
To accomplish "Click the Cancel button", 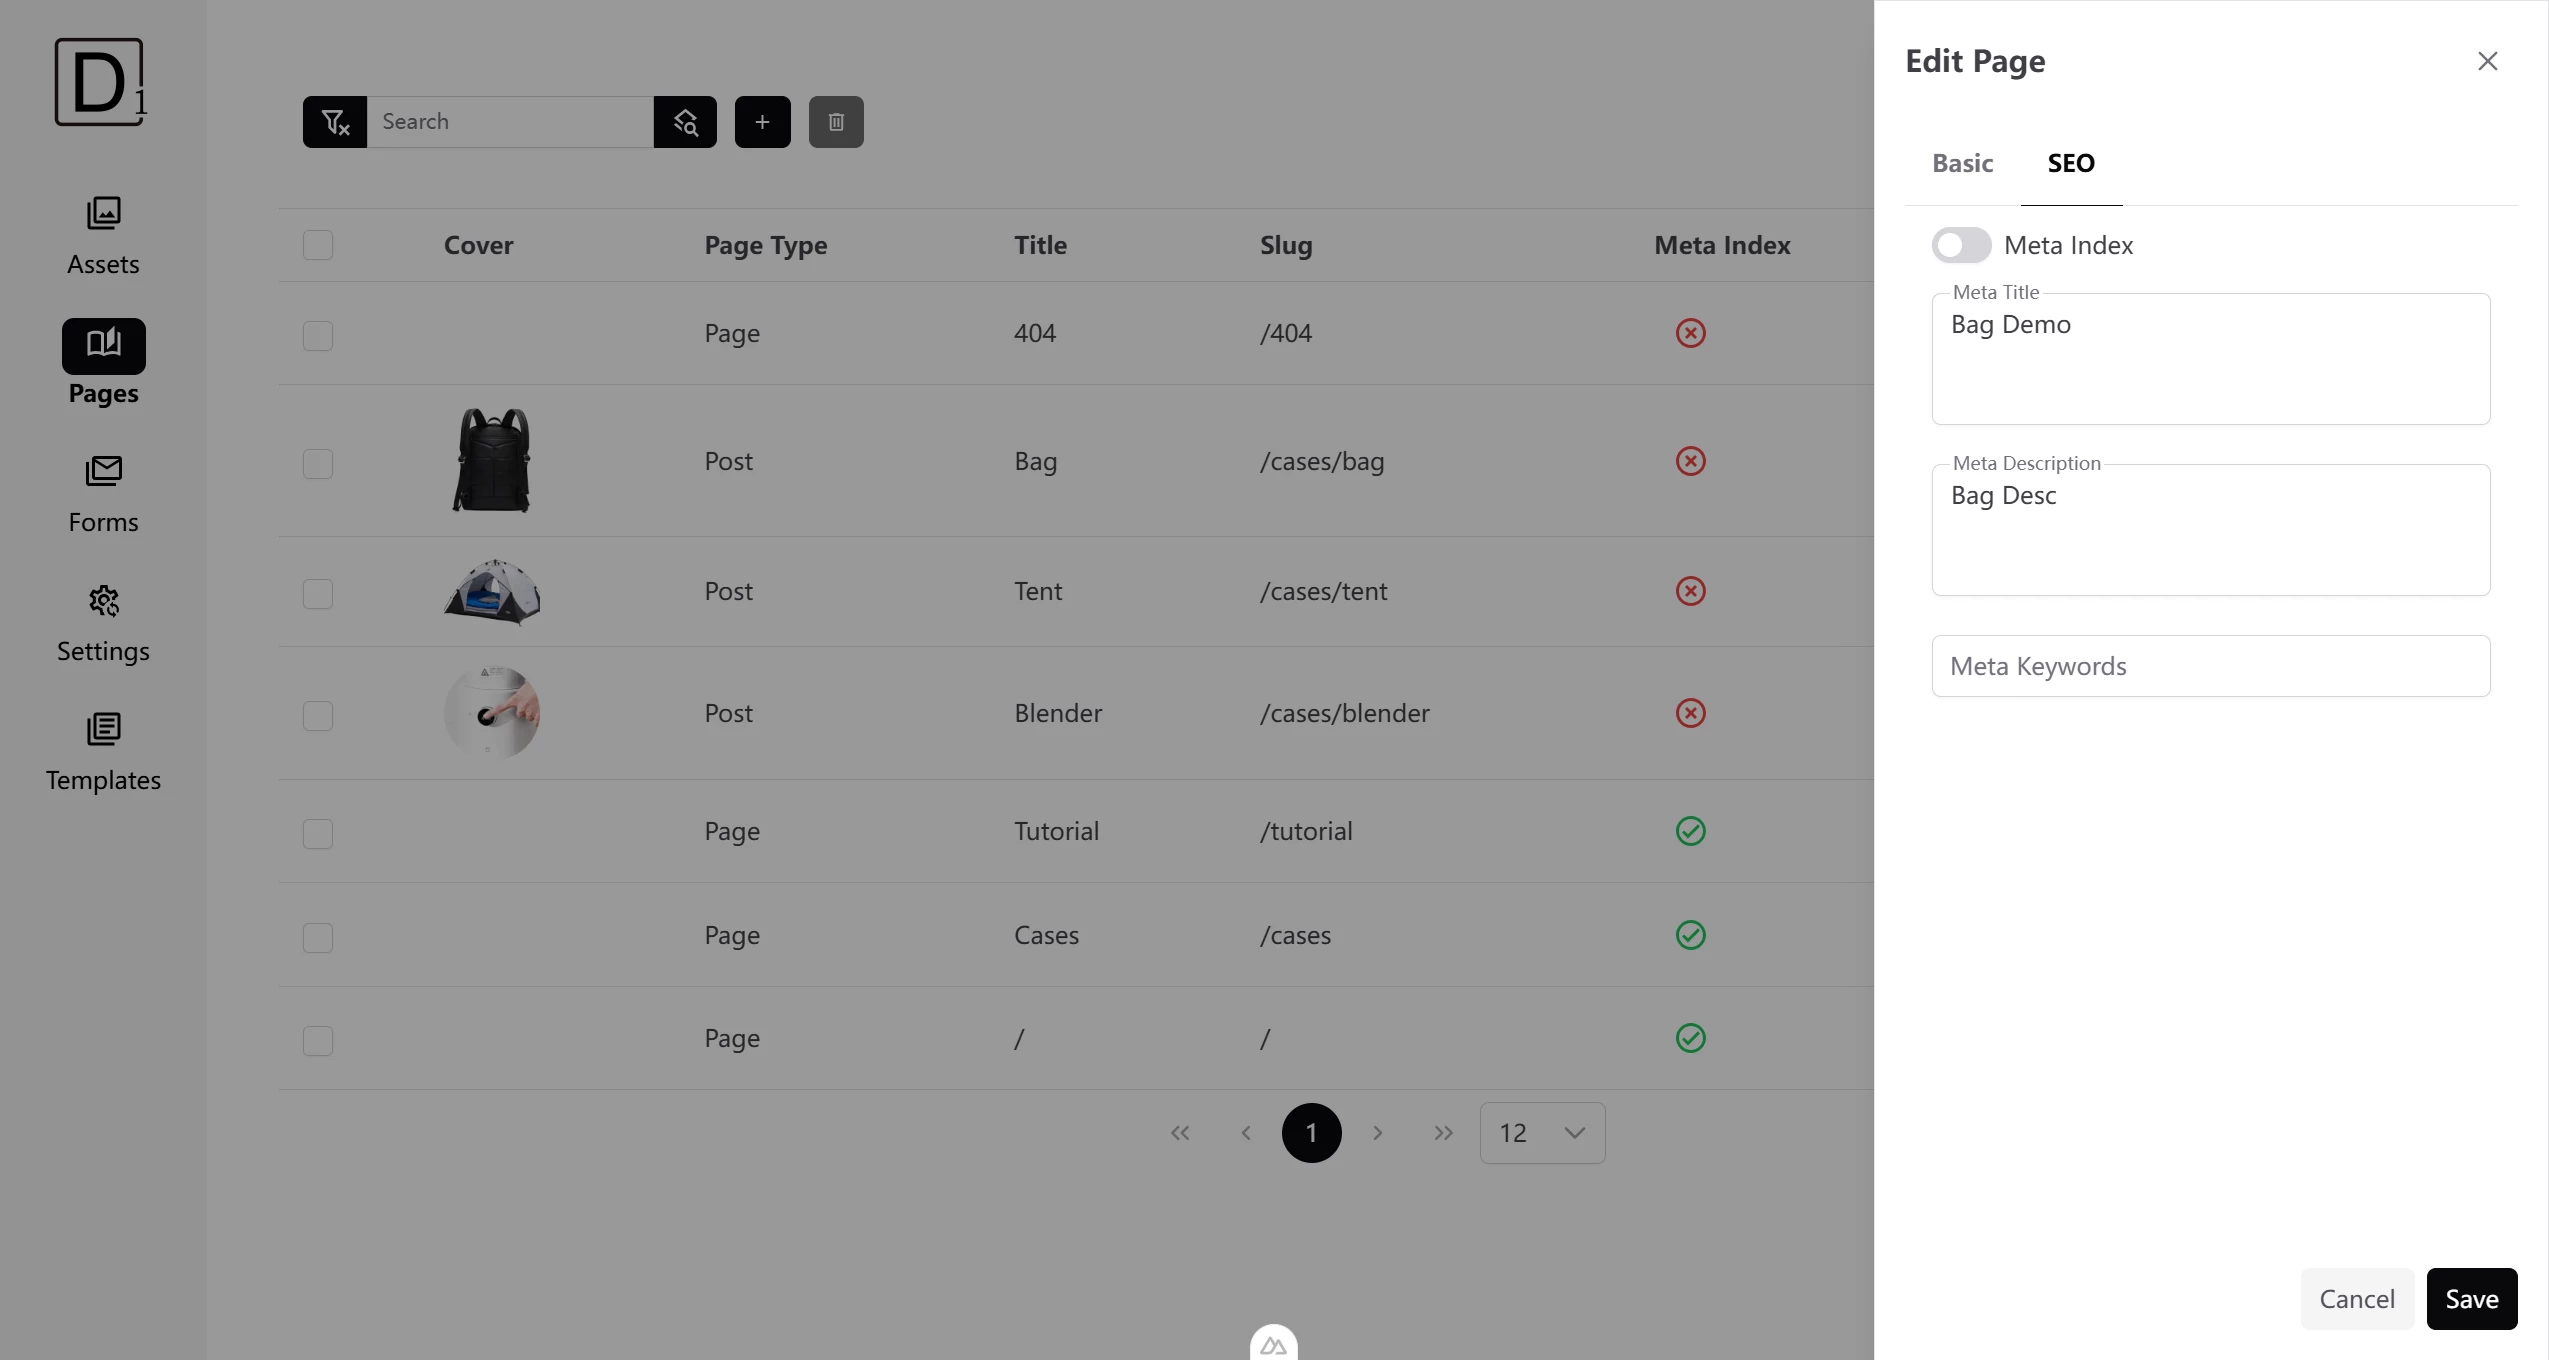I will [x=2357, y=1299].
